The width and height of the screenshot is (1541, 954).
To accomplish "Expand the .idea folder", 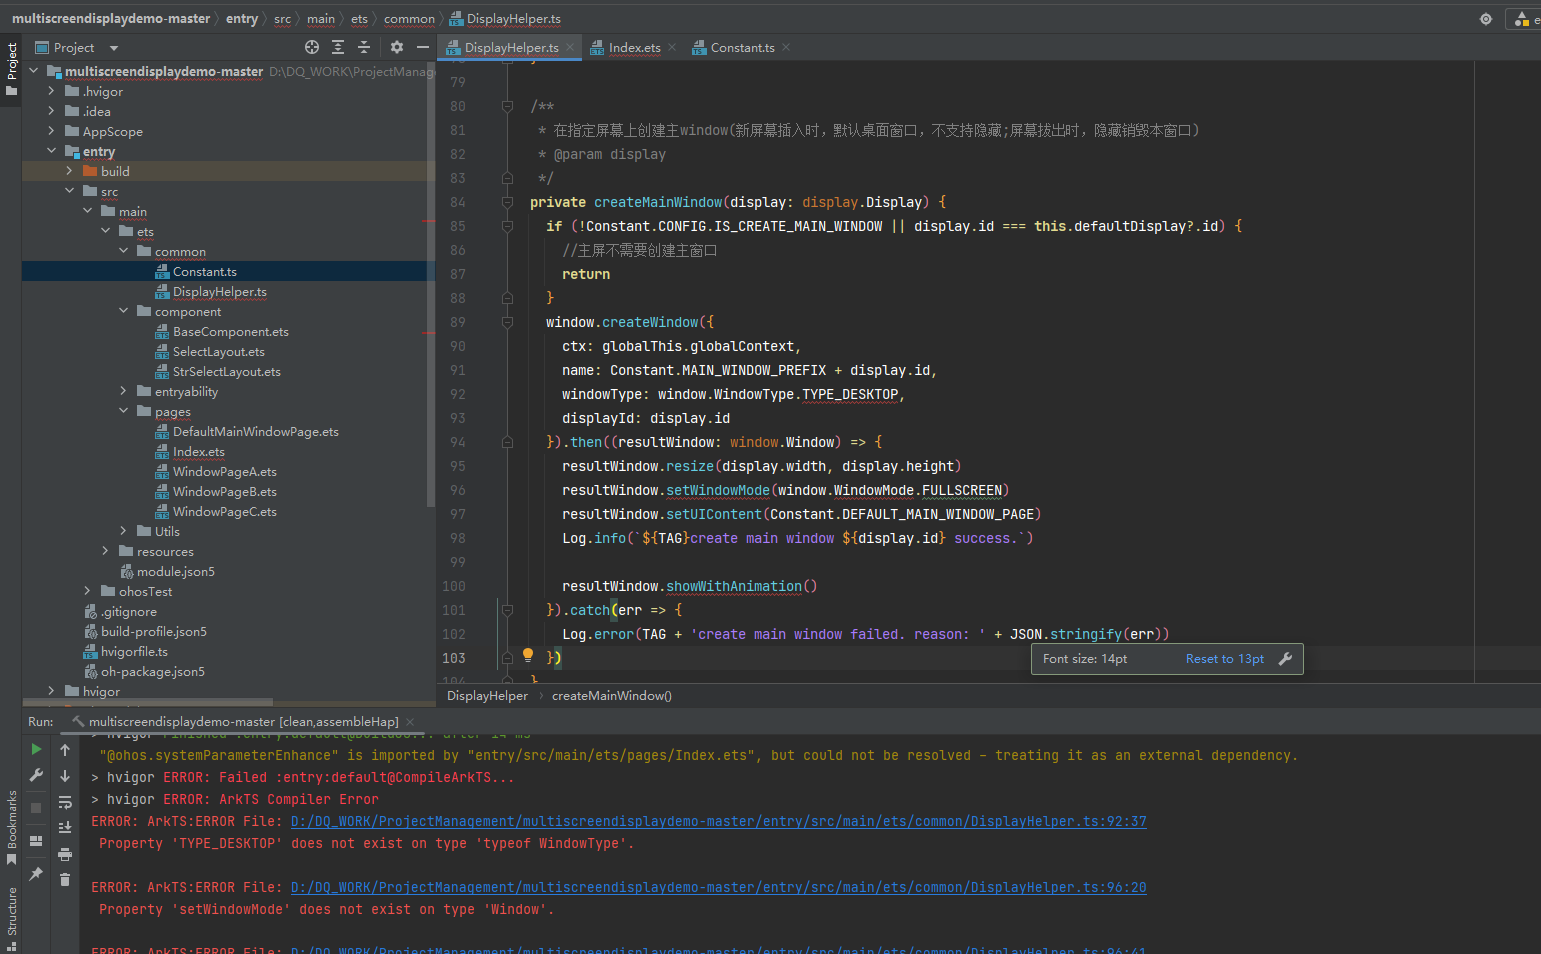I will (x=51, y=111).
